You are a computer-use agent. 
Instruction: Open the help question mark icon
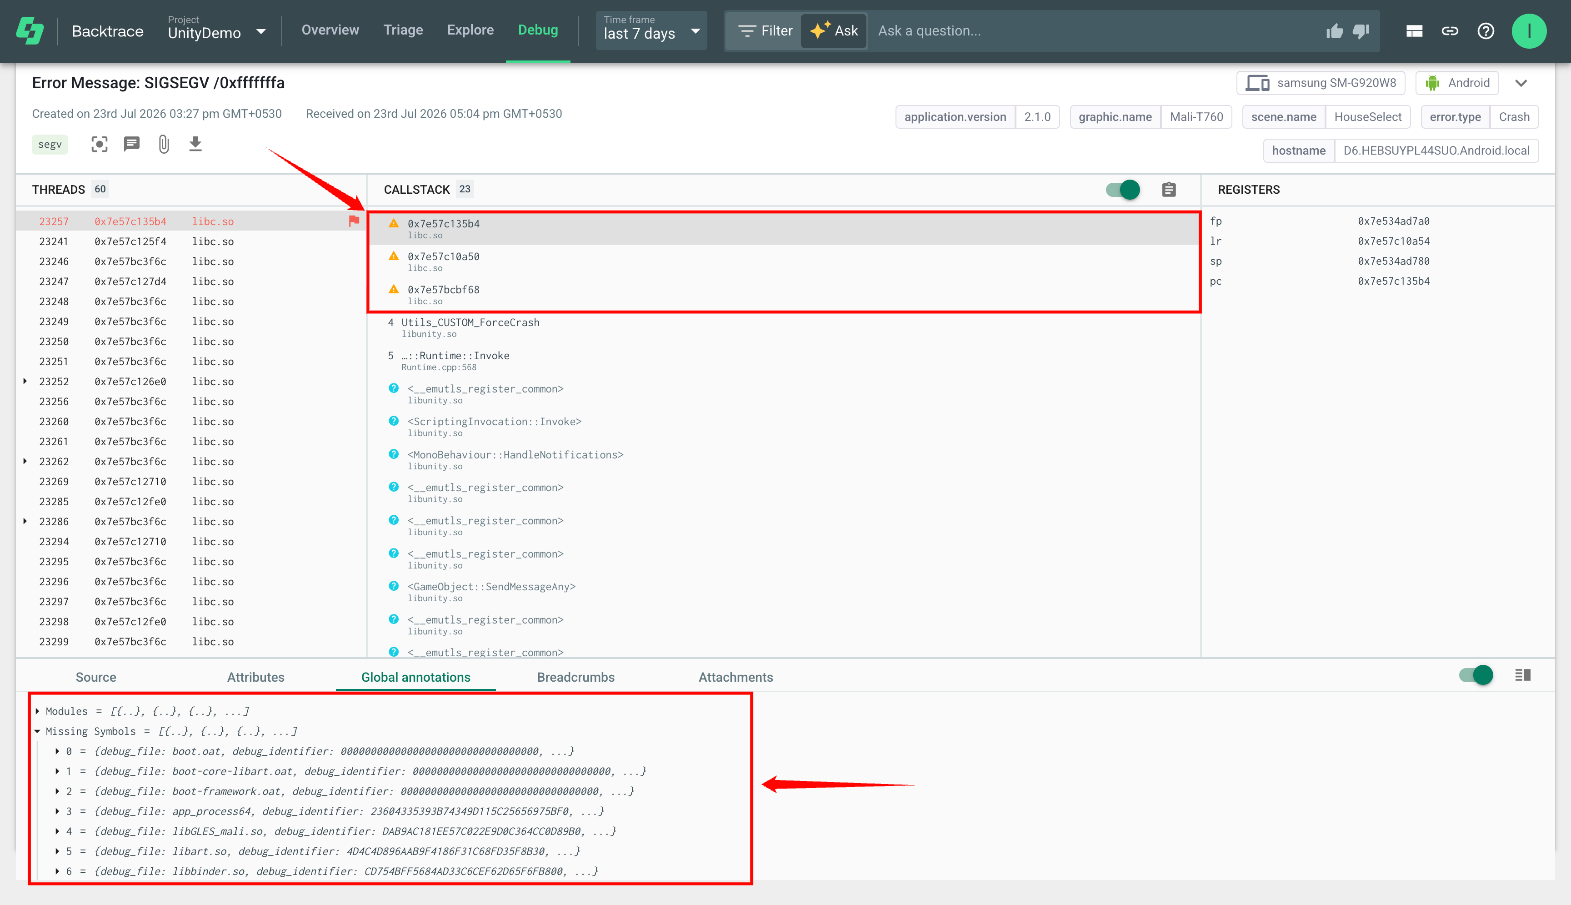1486,31
